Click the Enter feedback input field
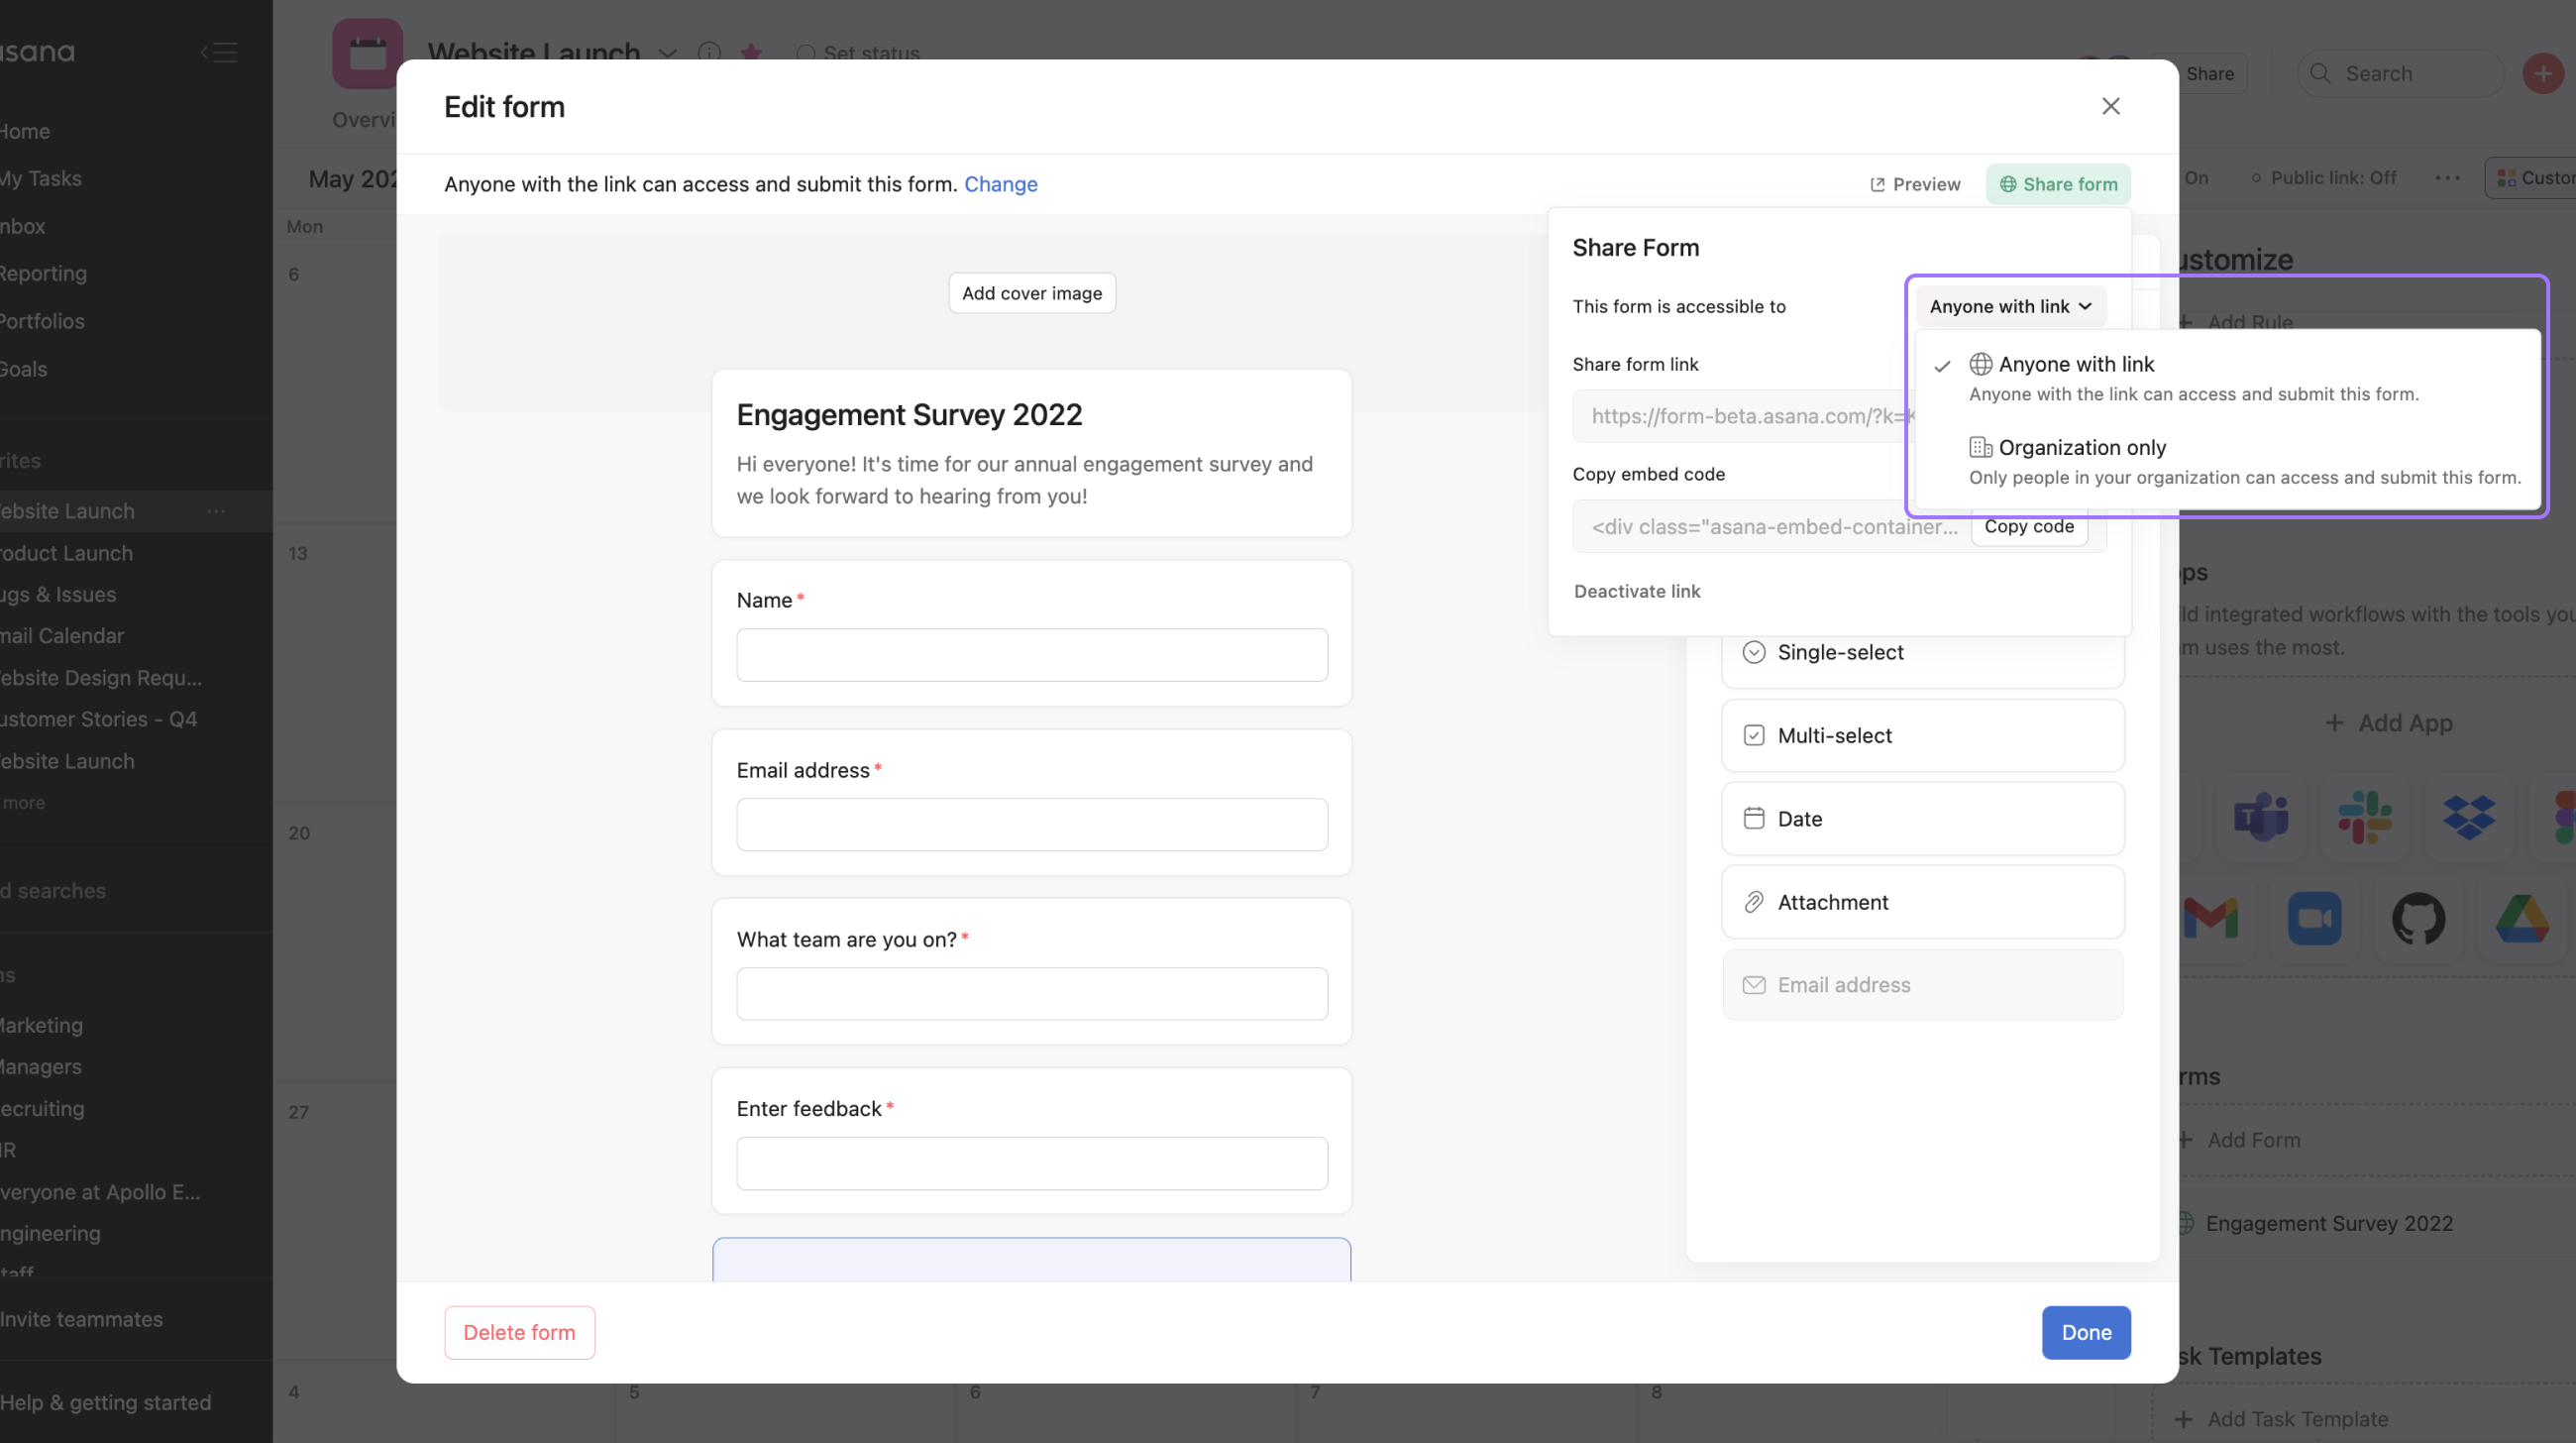 pos(1032,1164)
